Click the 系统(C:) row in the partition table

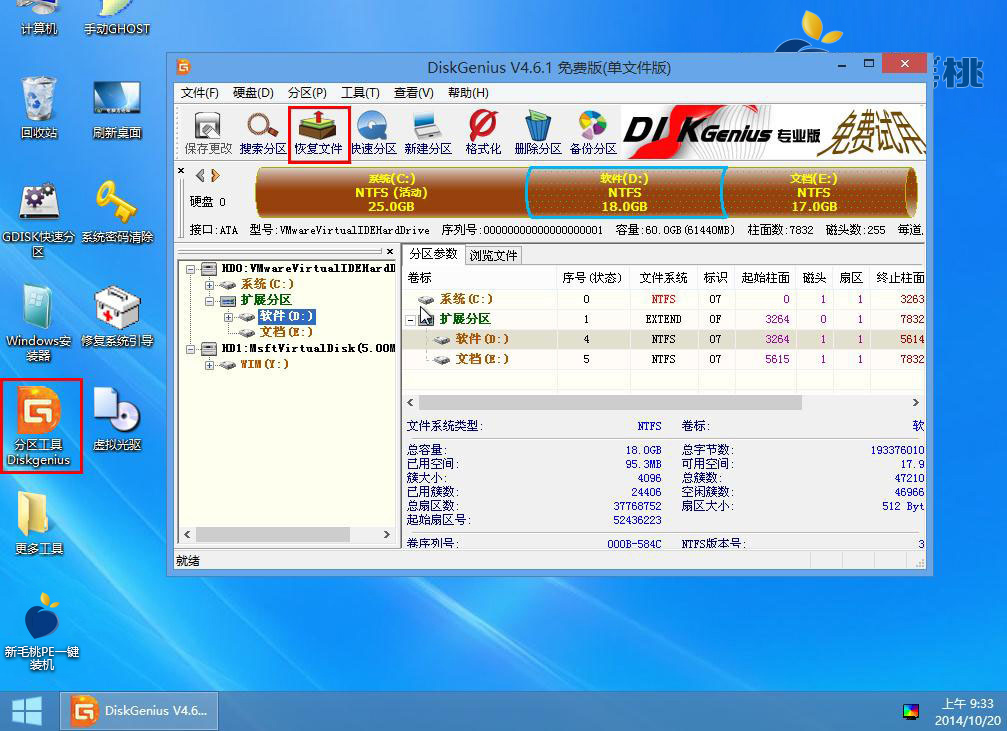point(665,299)
